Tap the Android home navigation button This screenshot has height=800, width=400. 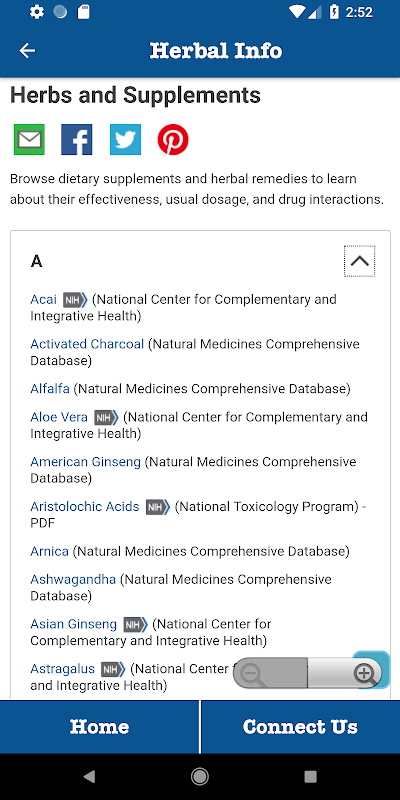pos(199,777)
